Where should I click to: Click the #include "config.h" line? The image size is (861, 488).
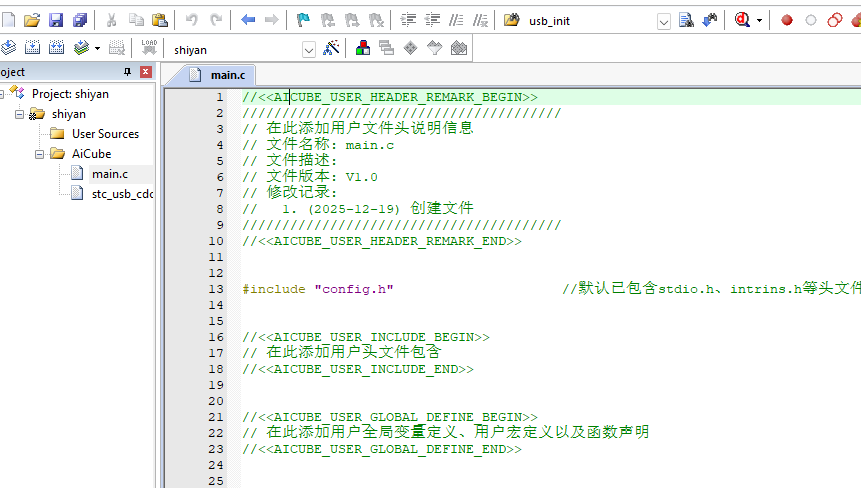[x=318, y=289]
